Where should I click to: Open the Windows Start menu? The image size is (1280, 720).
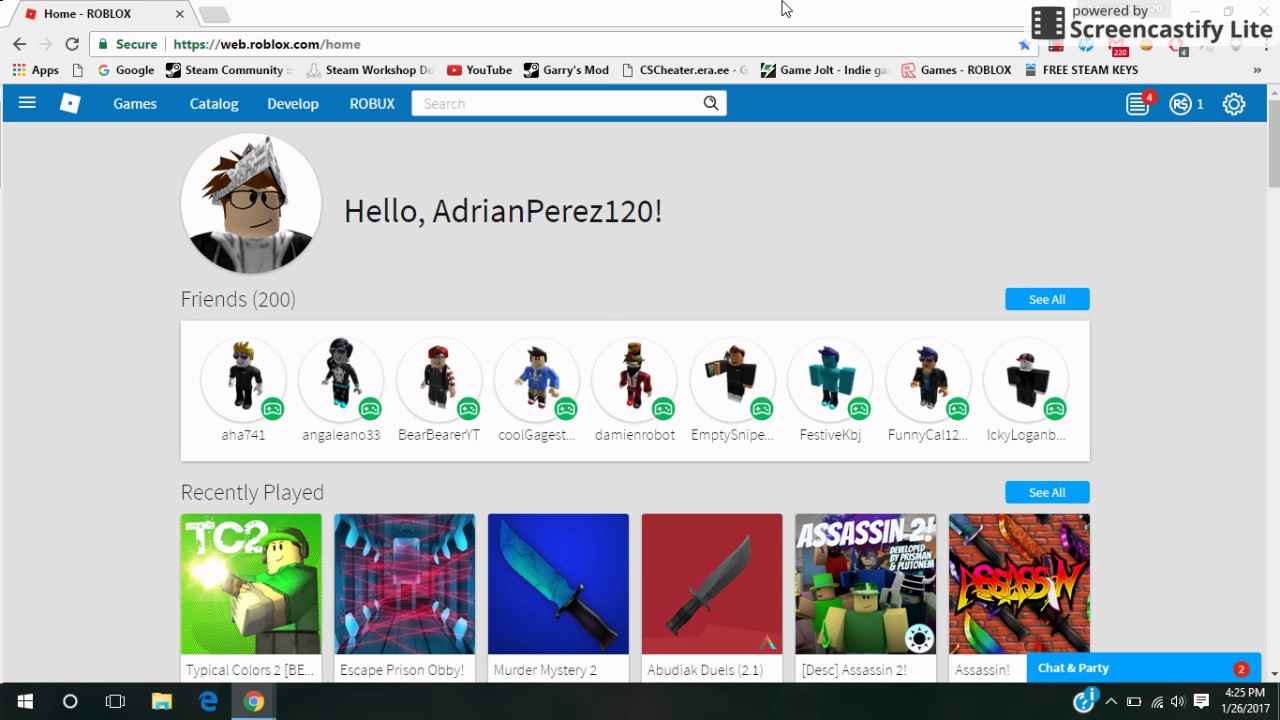(25, 702)
